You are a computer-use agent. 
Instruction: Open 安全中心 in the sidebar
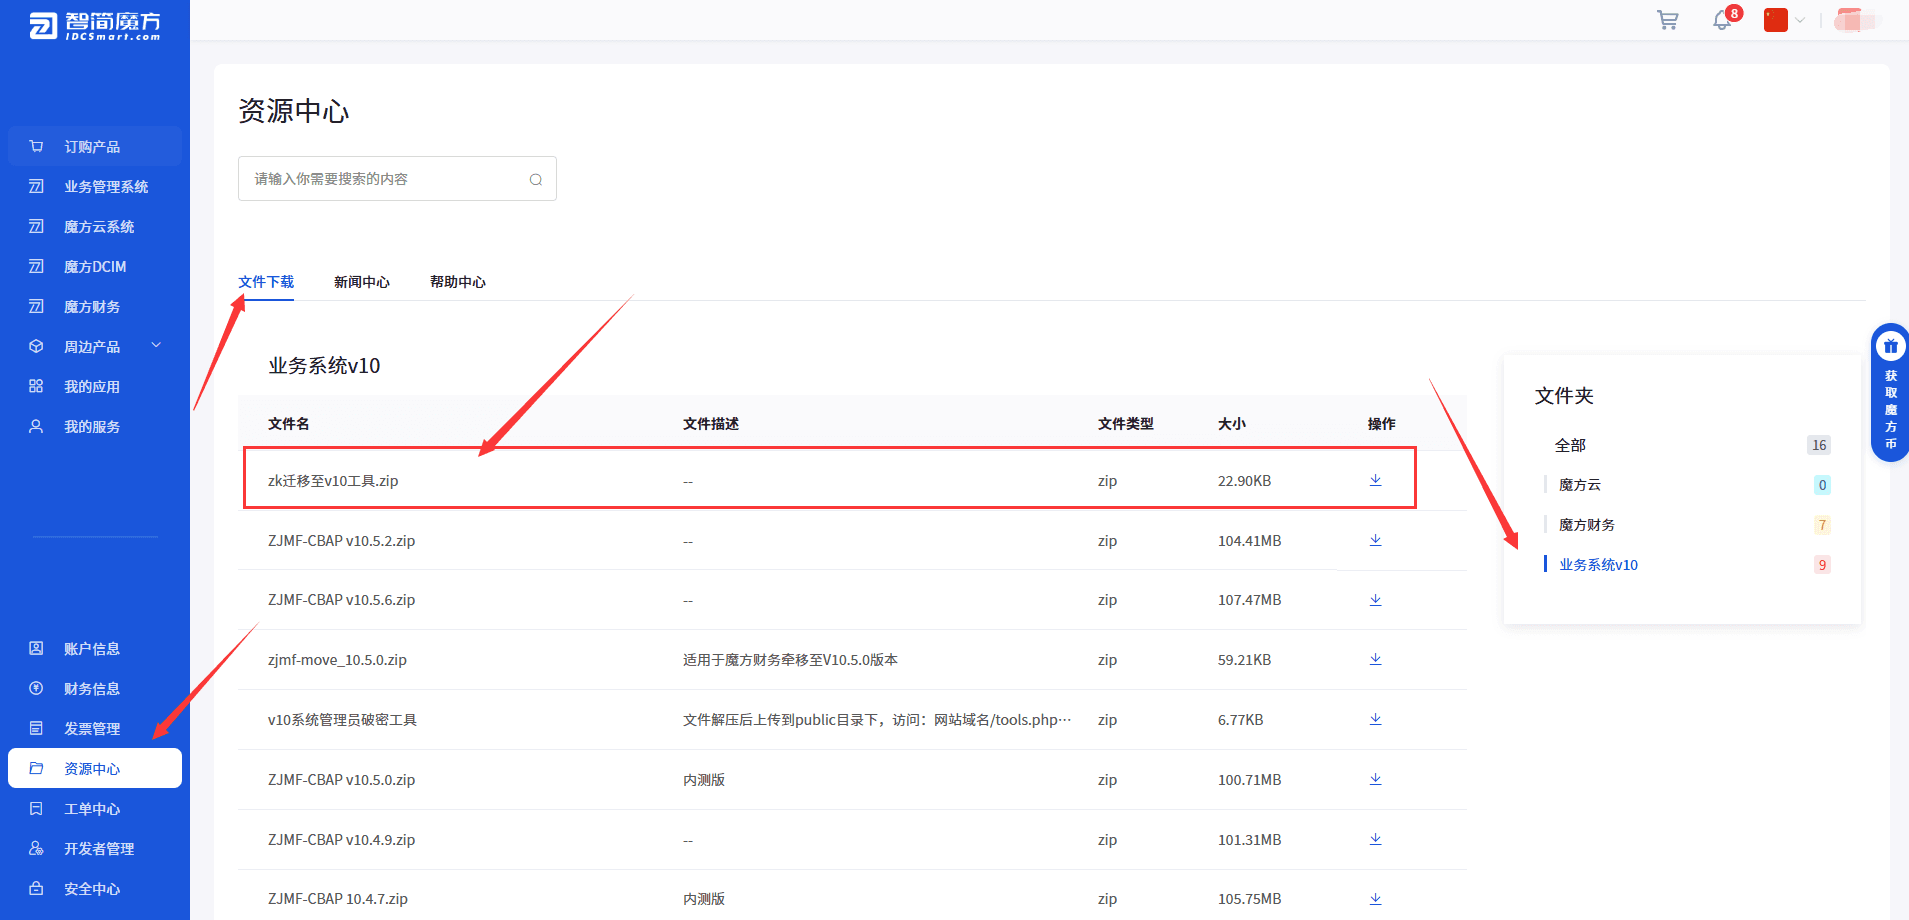(x=95, y=888)
